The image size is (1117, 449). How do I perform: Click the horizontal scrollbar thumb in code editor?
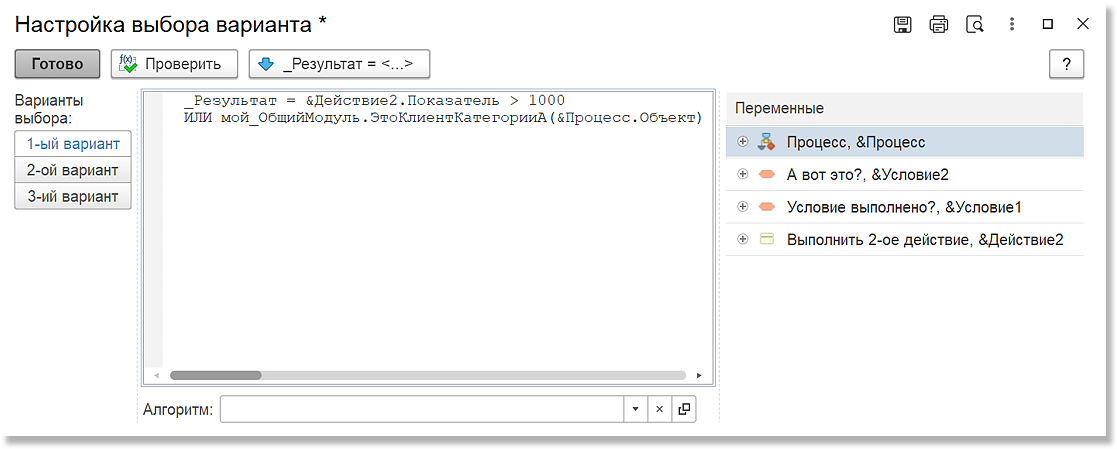click(x=216, y=375)
